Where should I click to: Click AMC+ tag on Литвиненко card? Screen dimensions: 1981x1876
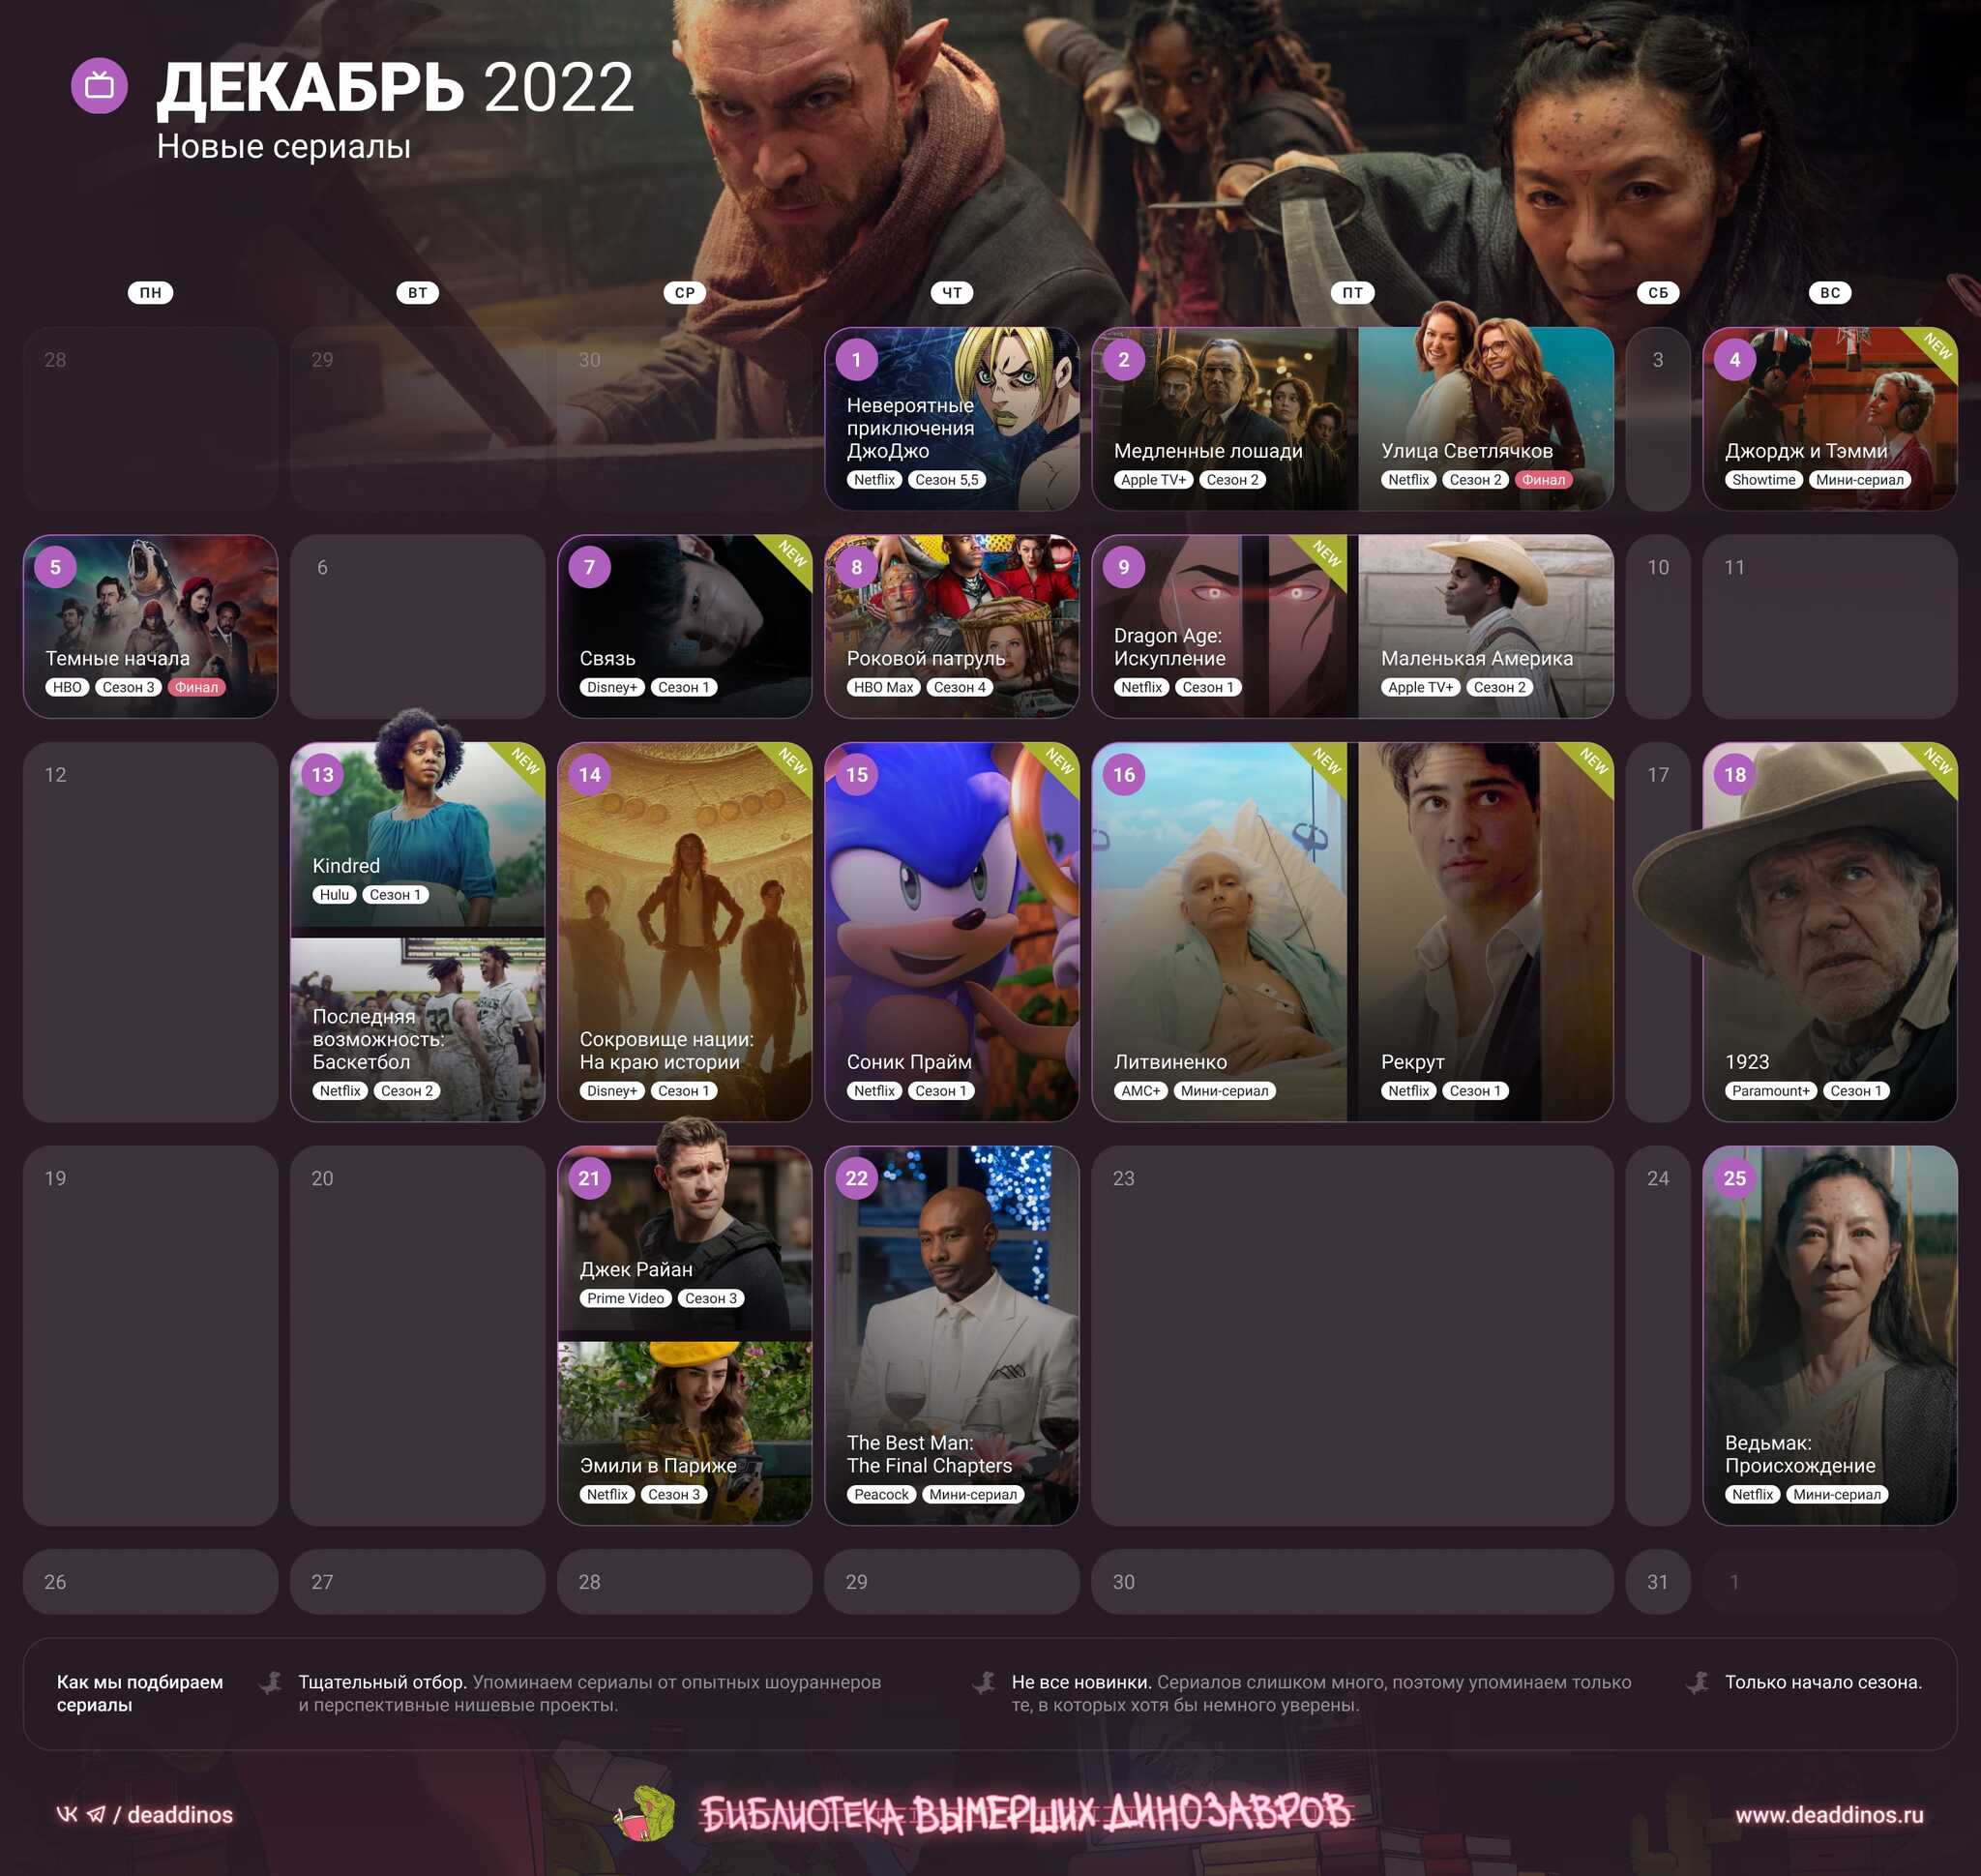[x=1140, y=1090]
